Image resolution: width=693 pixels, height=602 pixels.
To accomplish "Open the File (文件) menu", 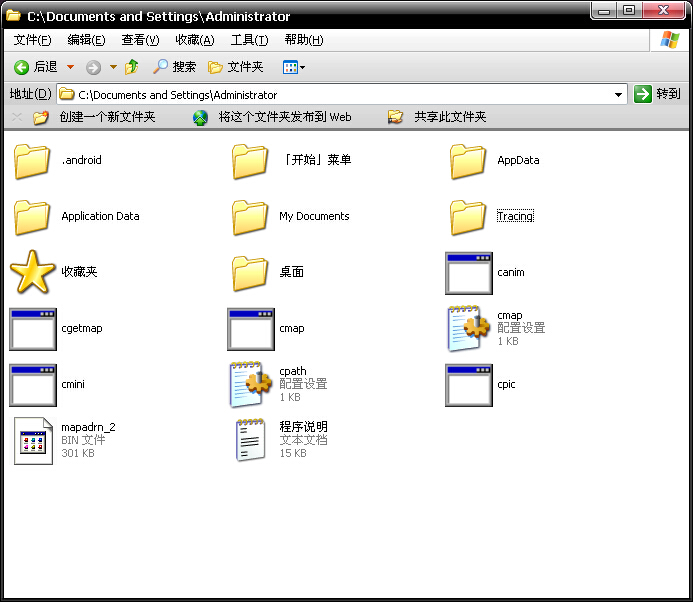I will click(x=32, y=40).
